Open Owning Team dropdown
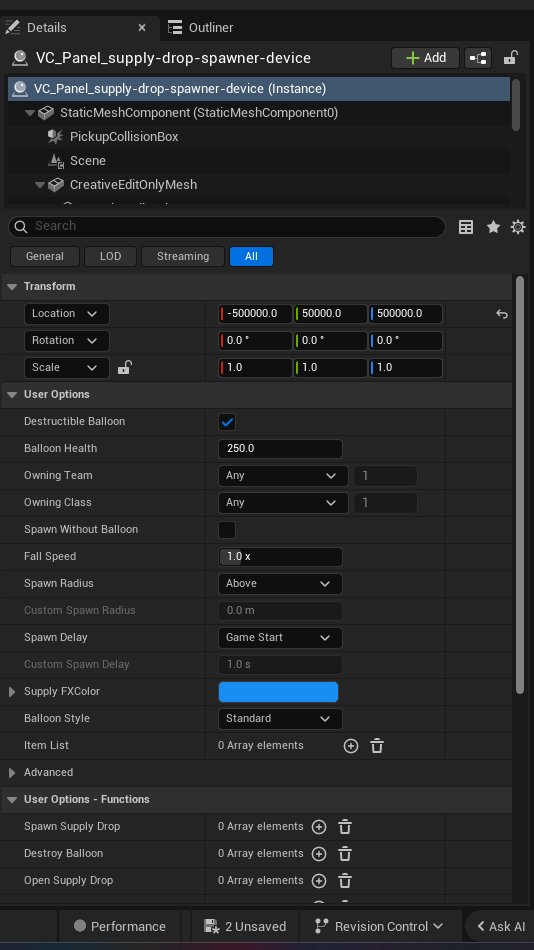The width and height of the screenshot is (534, 950). (x=283, y=476)
